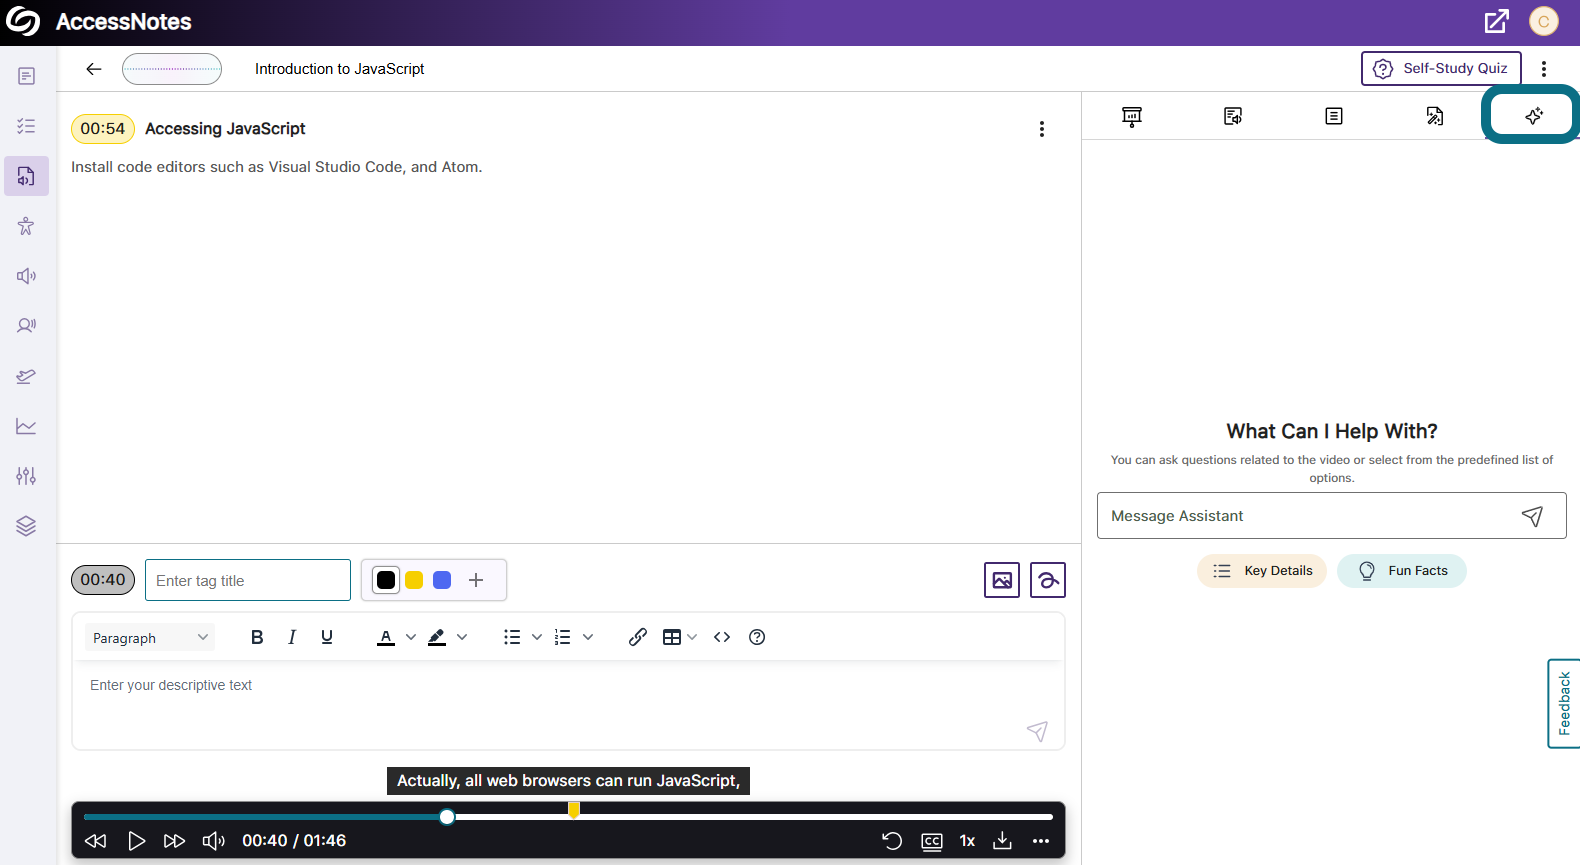Rewind the video

click(96, 841)
